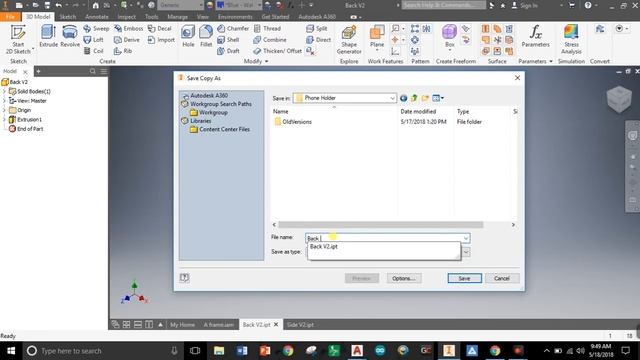This screenshot has height=360, width=640.
Task: Click the Windows Start button
Action: coord(11,351)
